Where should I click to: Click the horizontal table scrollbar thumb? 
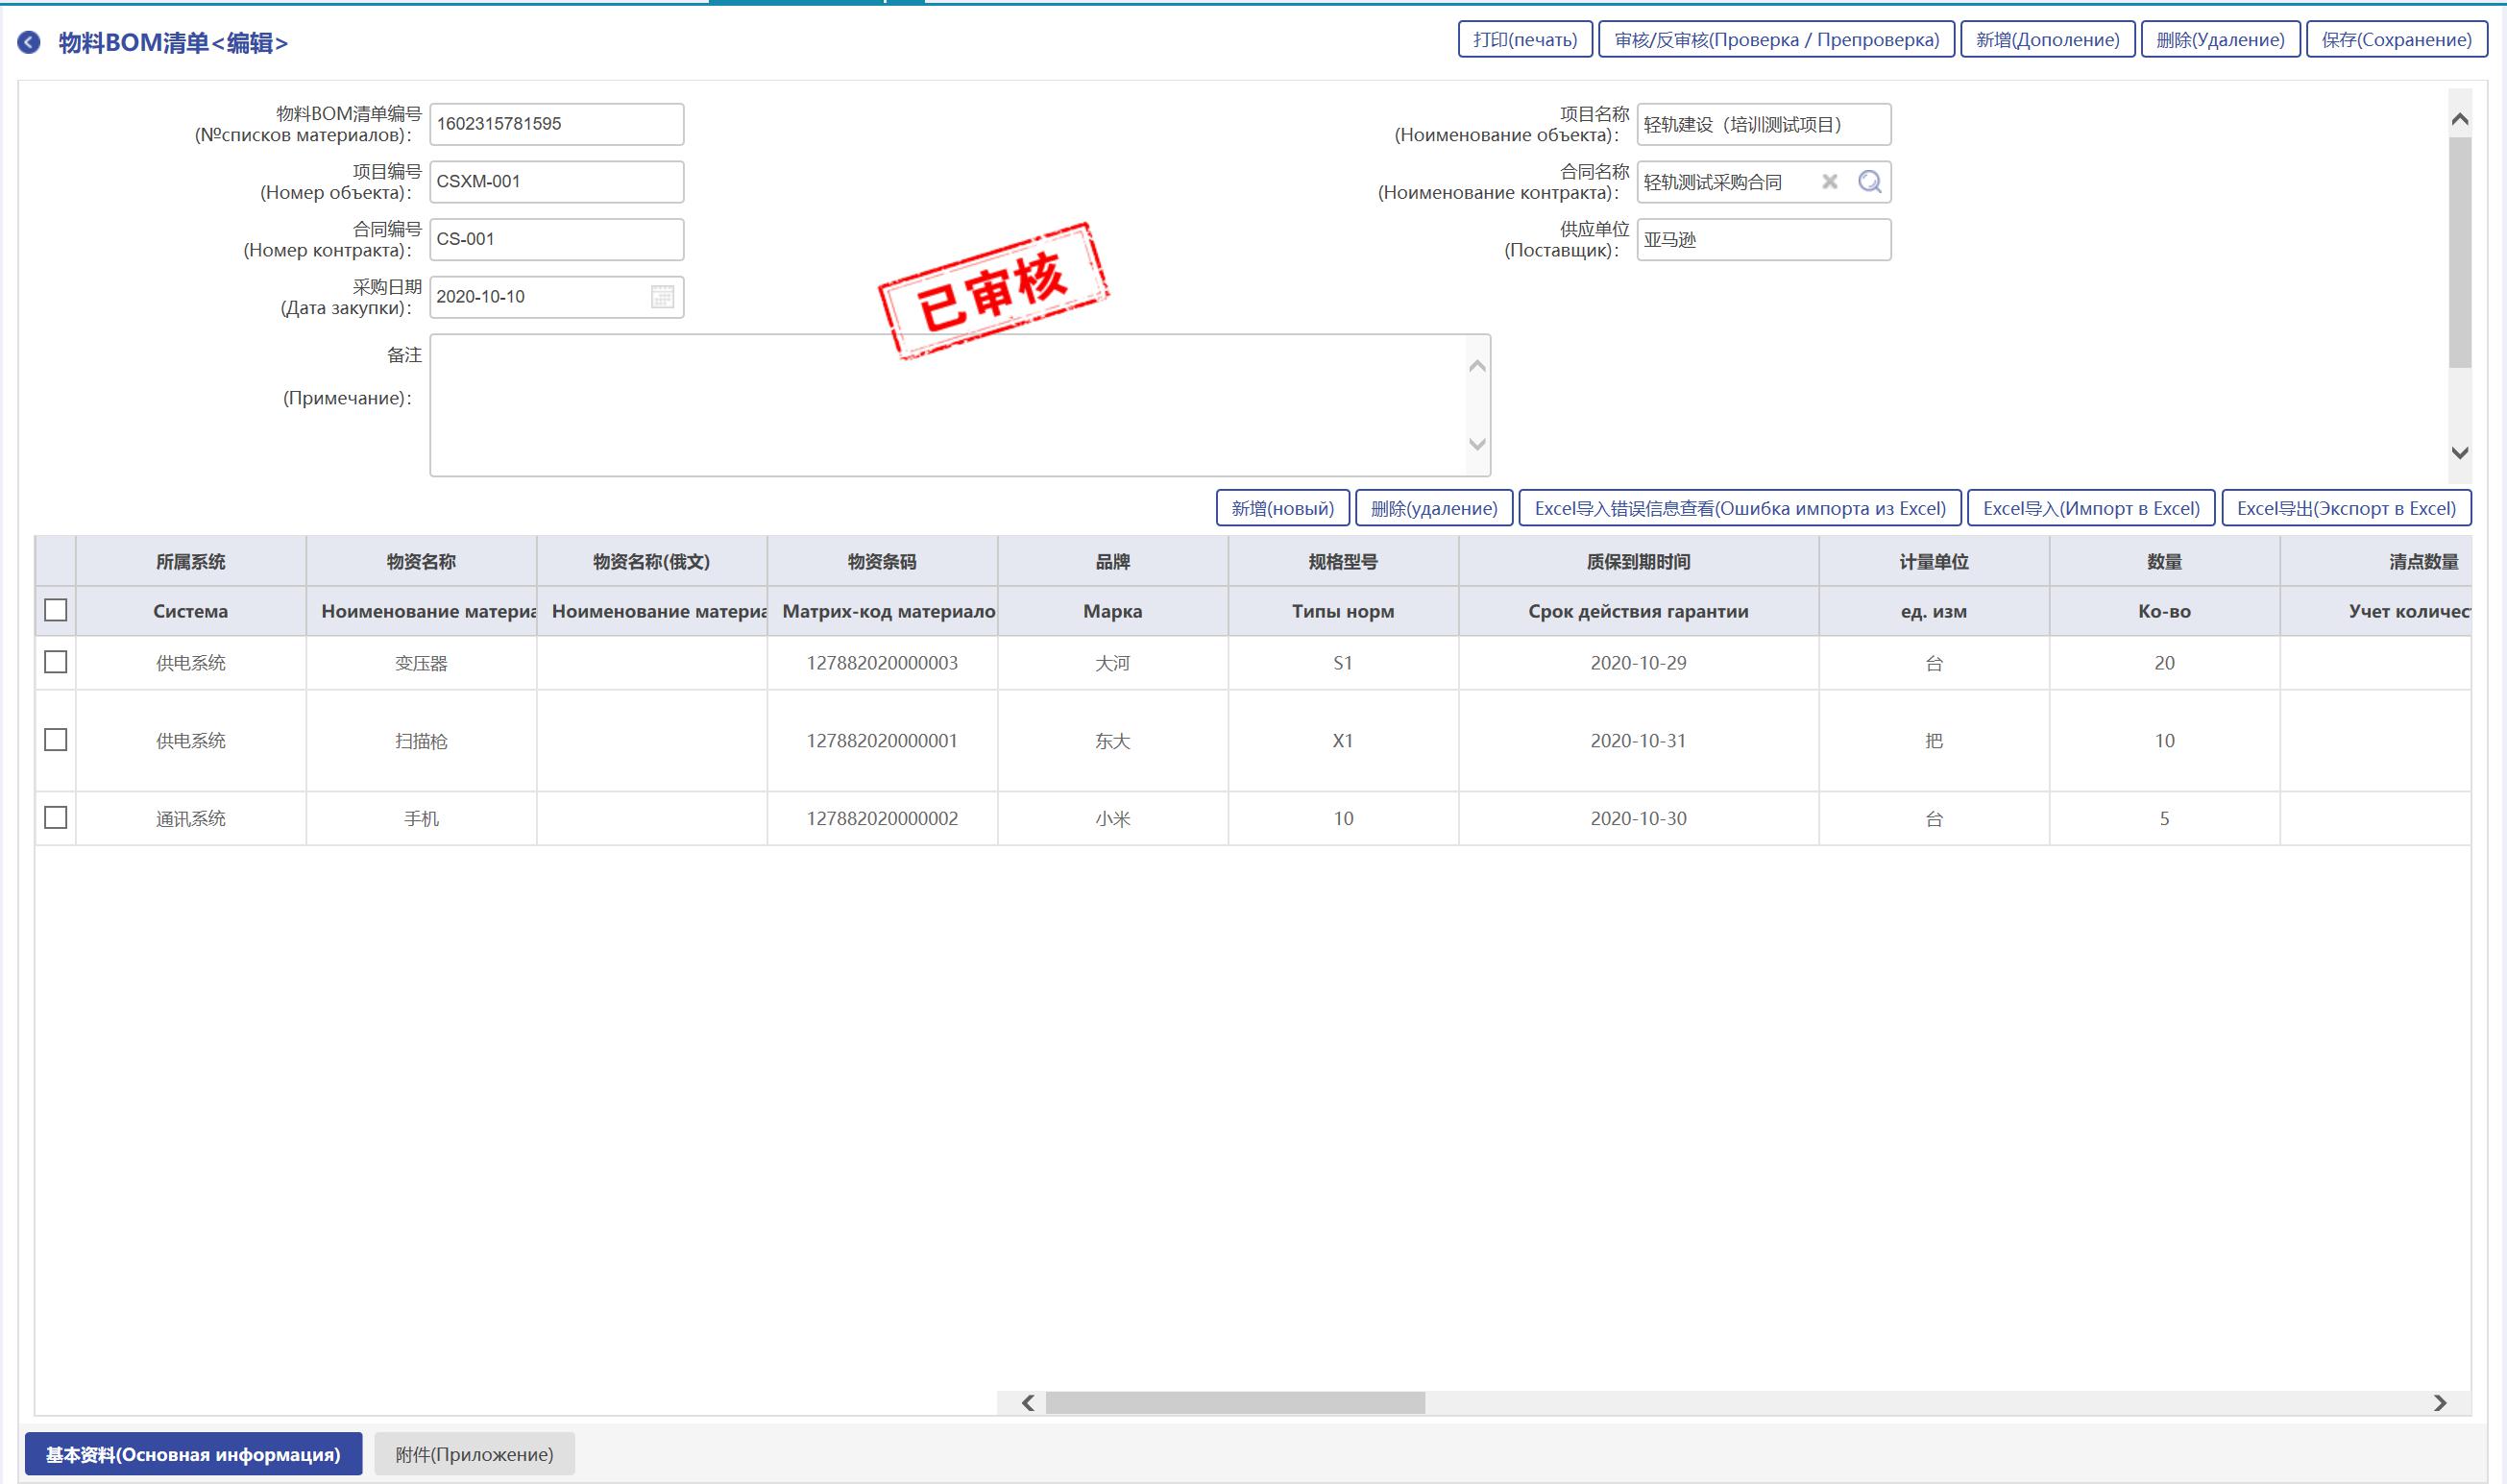coord(1234,1403)
